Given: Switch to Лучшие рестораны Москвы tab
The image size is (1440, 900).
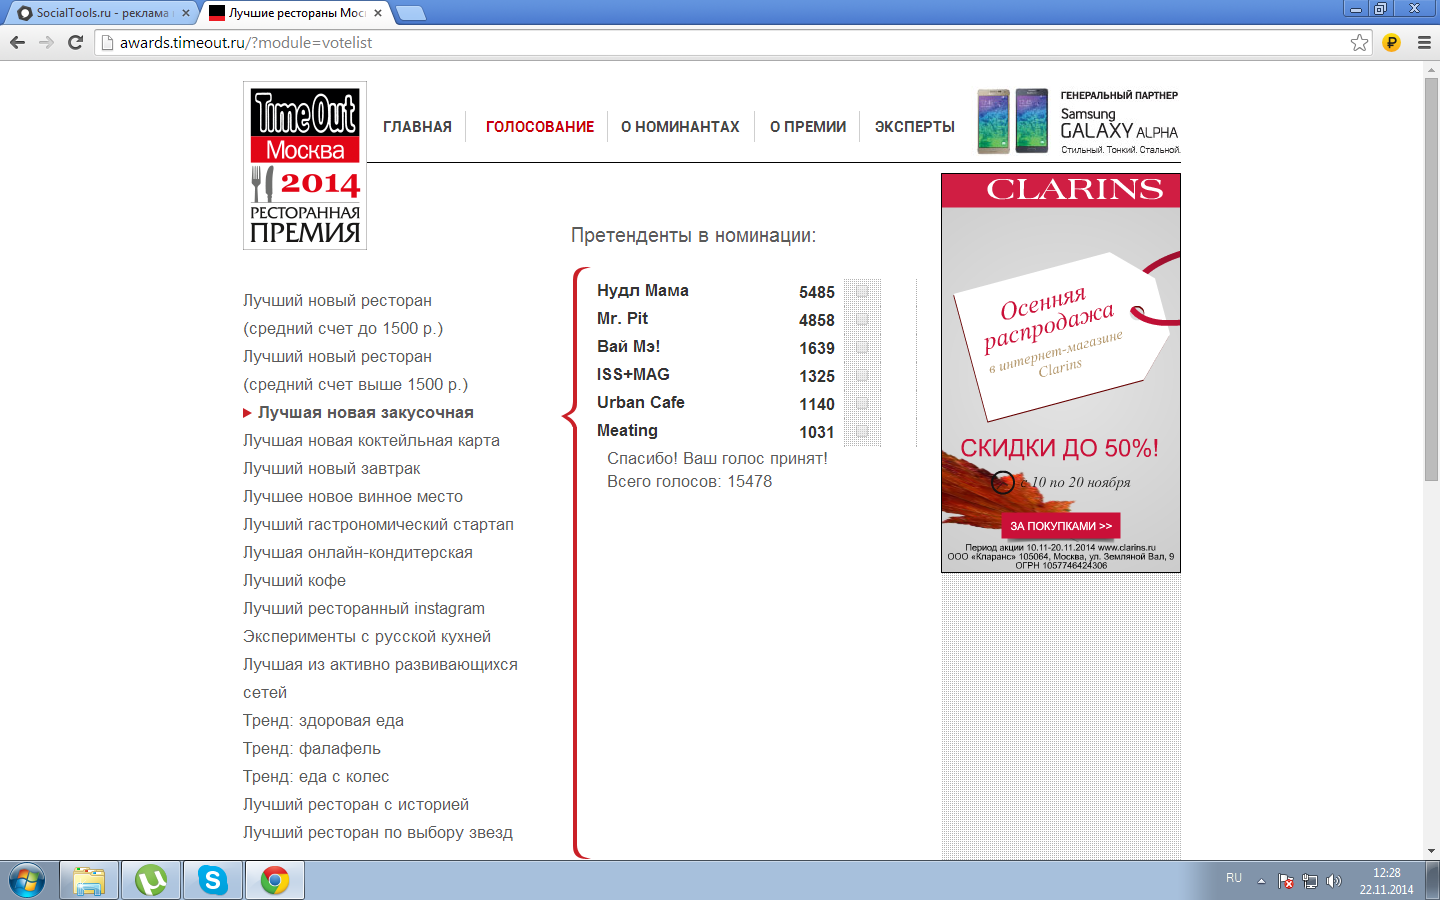Looking at the screenshot, I should pyautogui.click(x=295, y=13).
